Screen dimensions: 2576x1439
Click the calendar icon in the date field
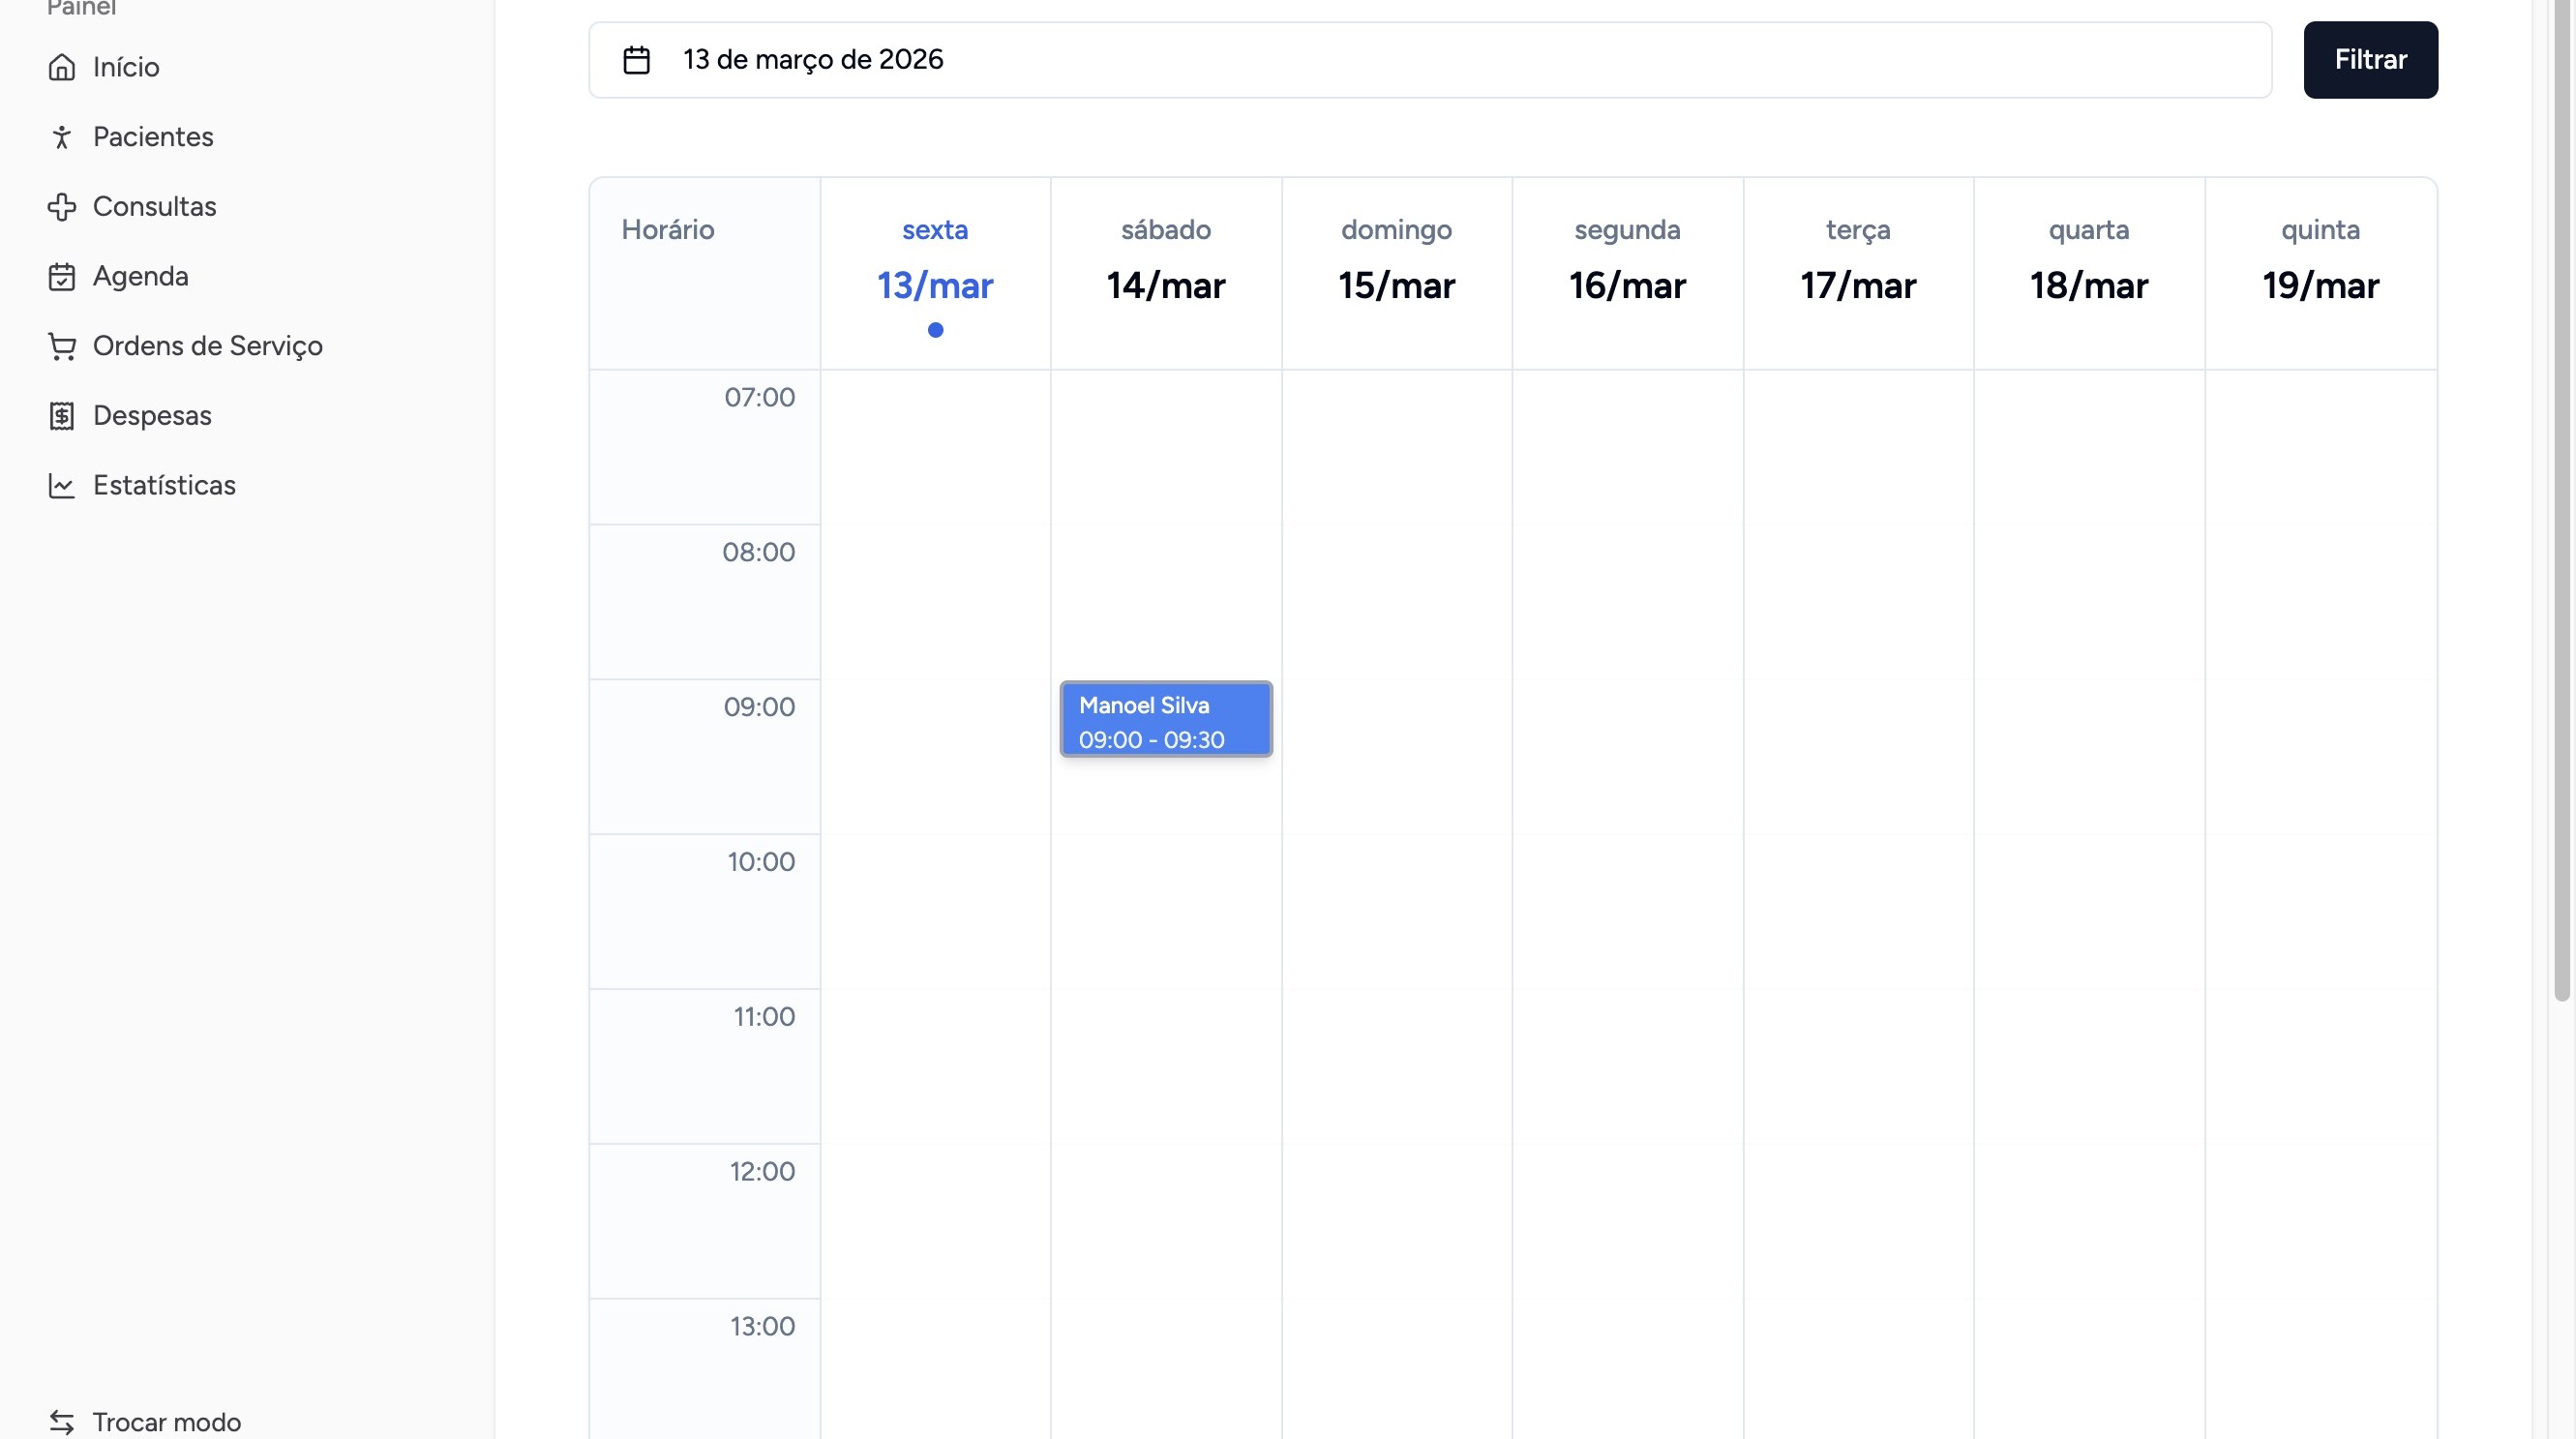[637, 60]
